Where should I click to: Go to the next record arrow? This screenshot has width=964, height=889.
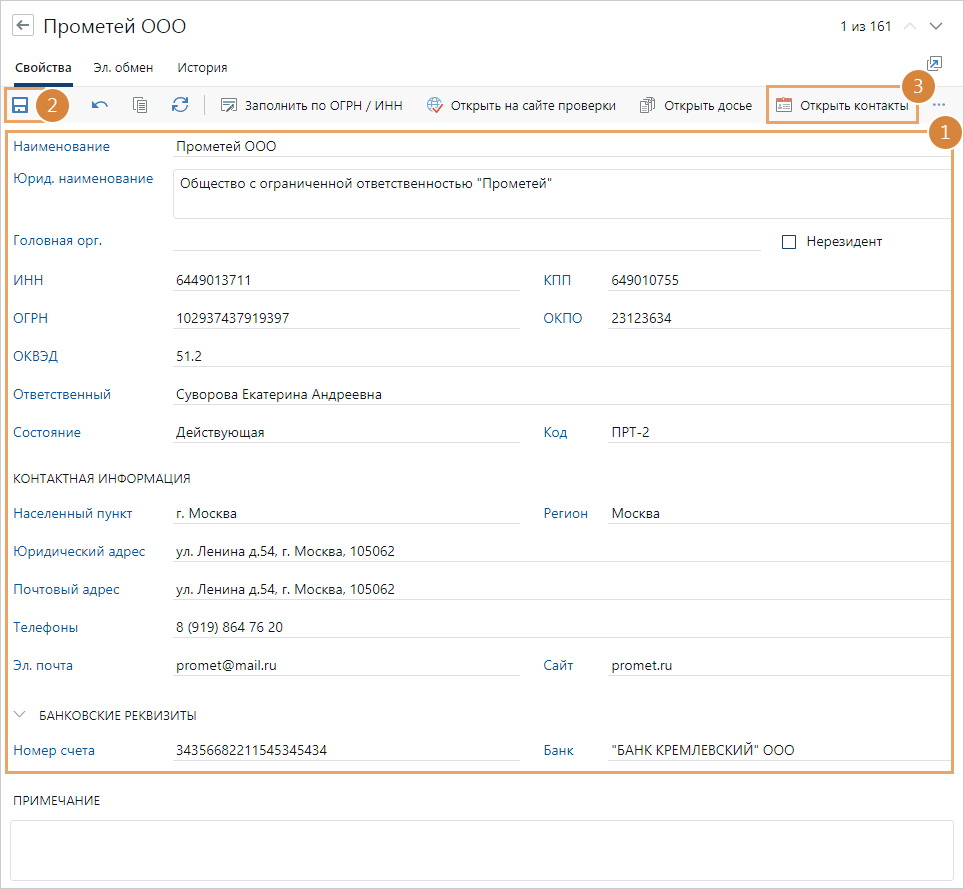coord(936,26)
